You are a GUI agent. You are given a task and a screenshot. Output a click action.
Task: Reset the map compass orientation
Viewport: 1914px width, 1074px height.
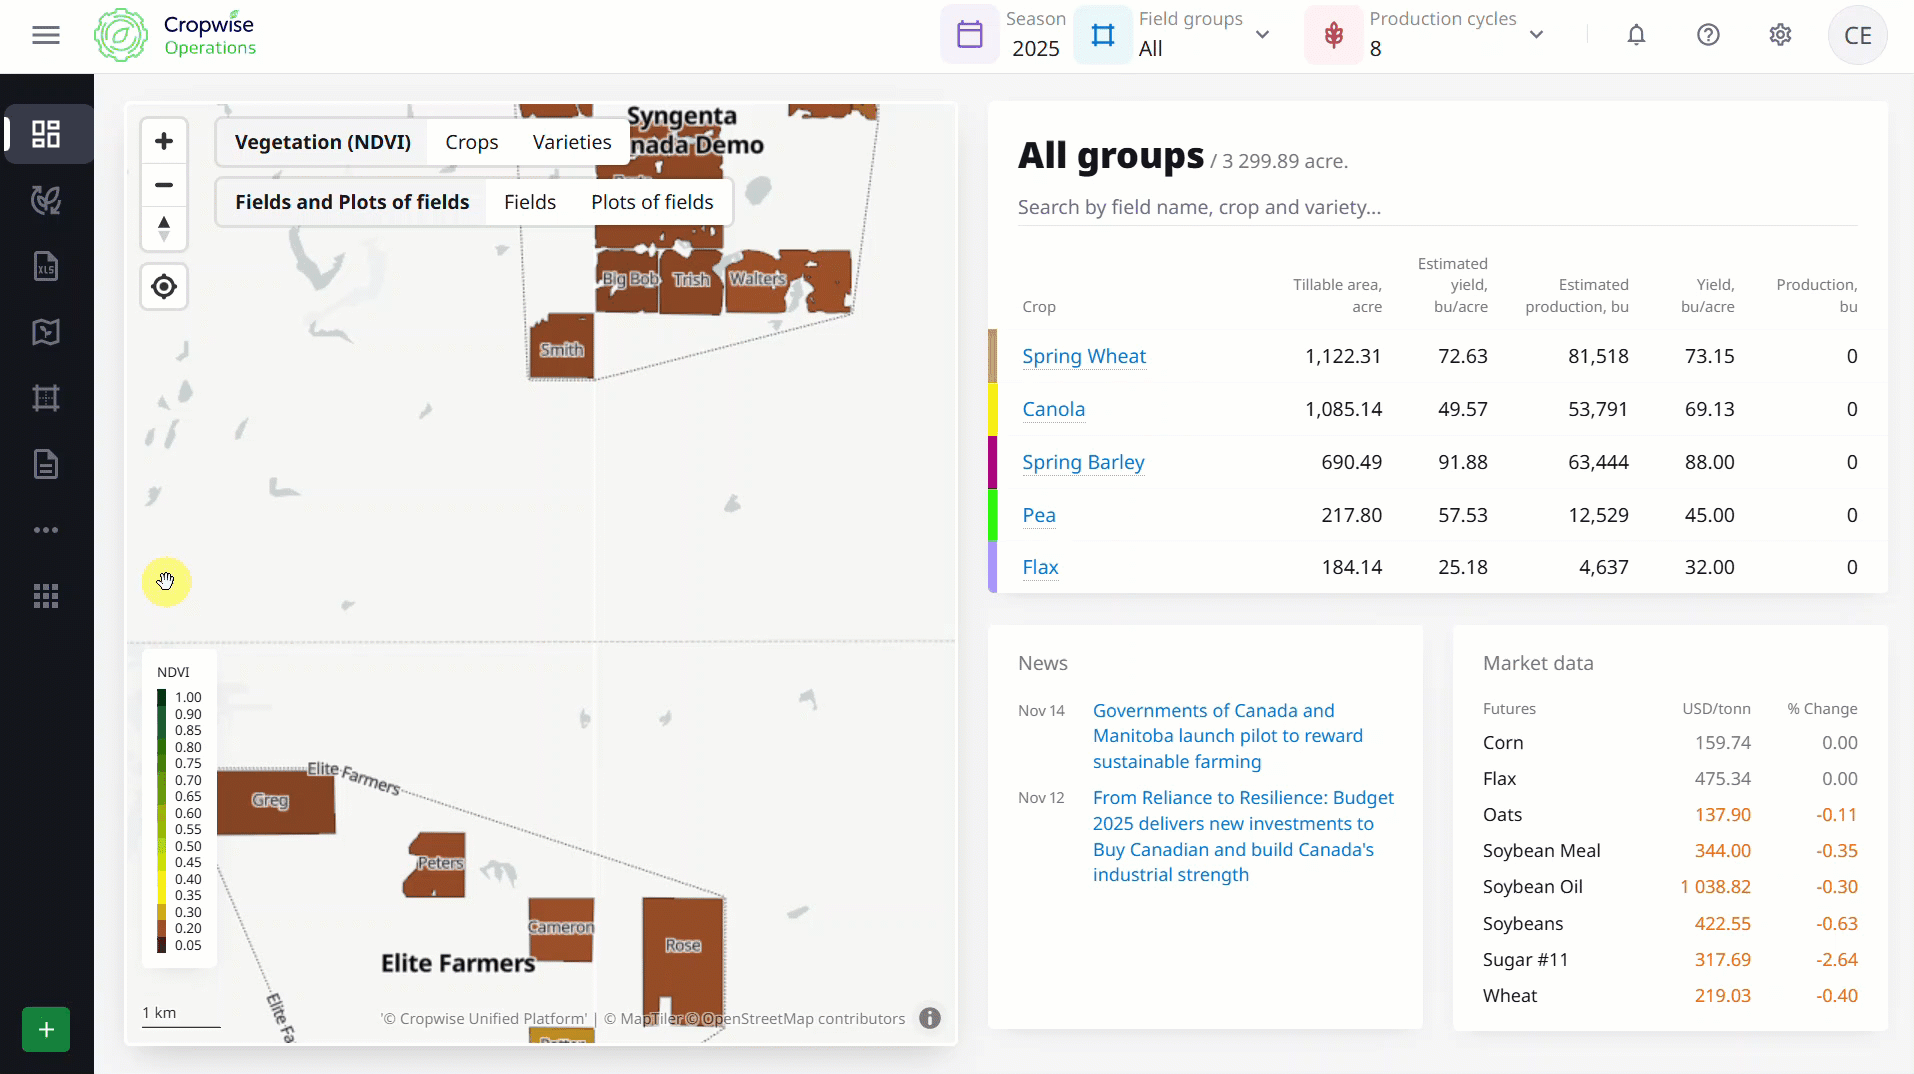click(164, 228)
